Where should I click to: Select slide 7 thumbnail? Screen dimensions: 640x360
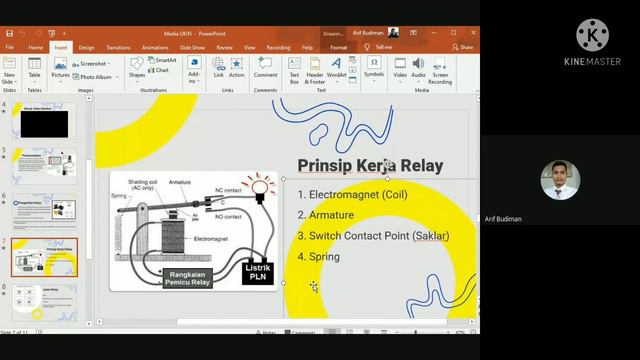click(x=44, y=257)
